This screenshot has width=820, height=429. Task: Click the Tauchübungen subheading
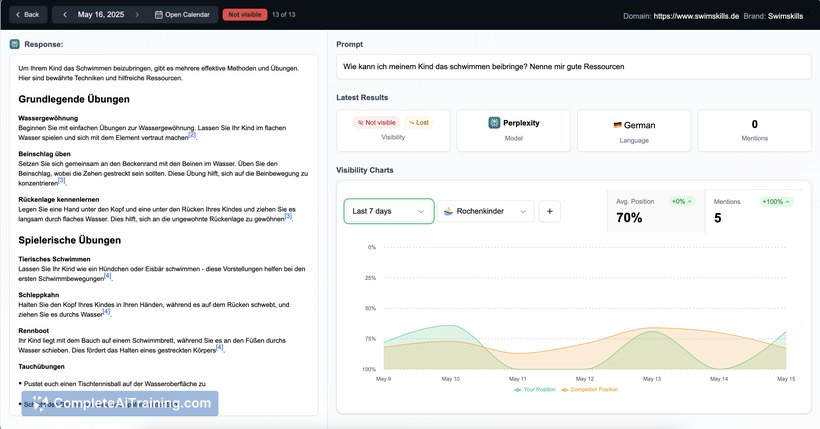click(x=41, y=367)
